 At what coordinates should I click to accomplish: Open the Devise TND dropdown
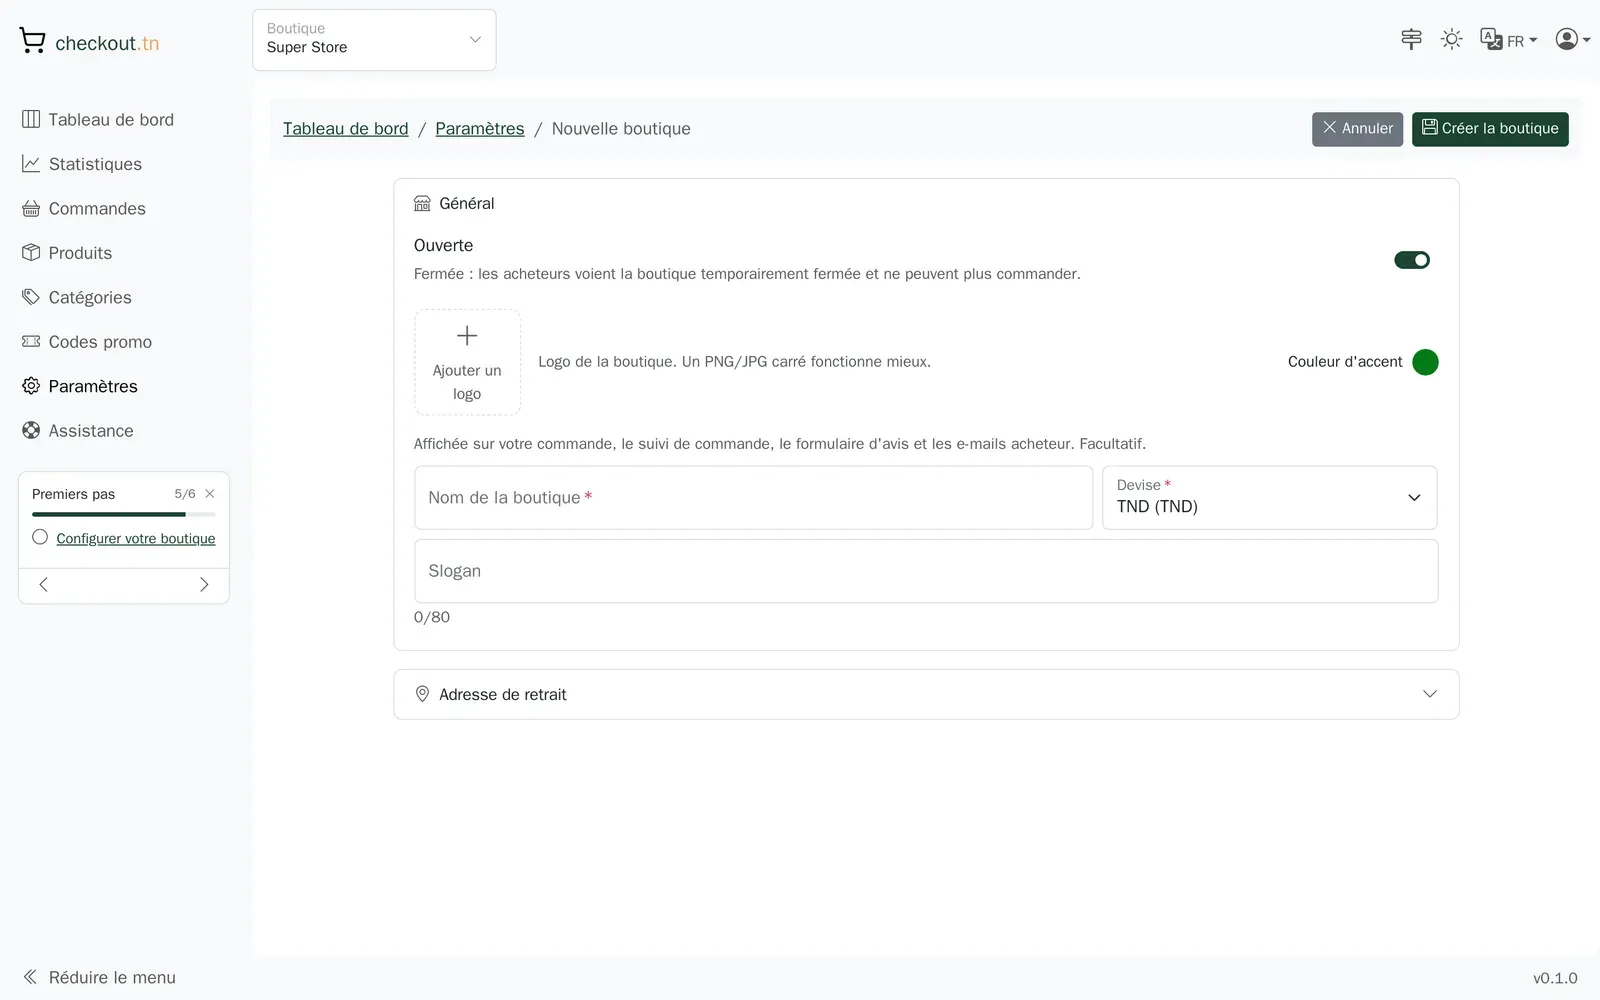(1270, 498)
